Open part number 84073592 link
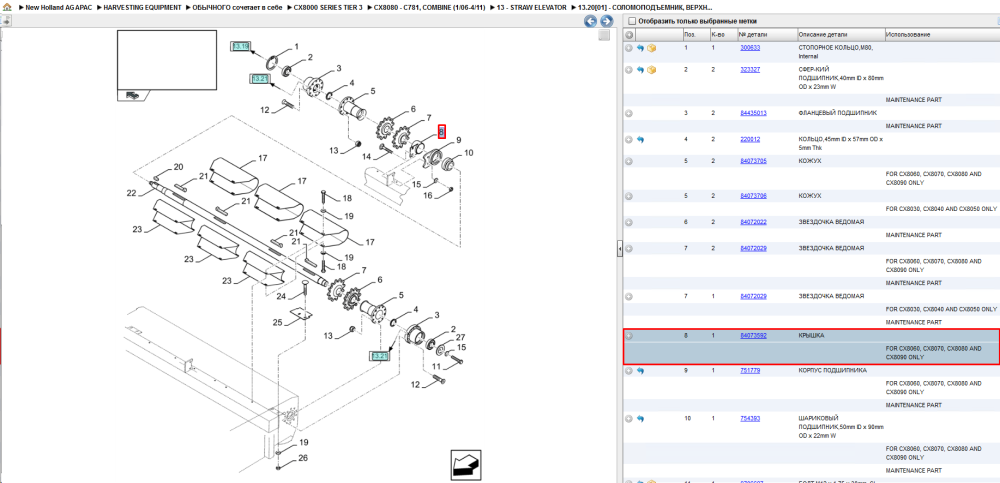The image size is (1000, 483). point(753,336)
